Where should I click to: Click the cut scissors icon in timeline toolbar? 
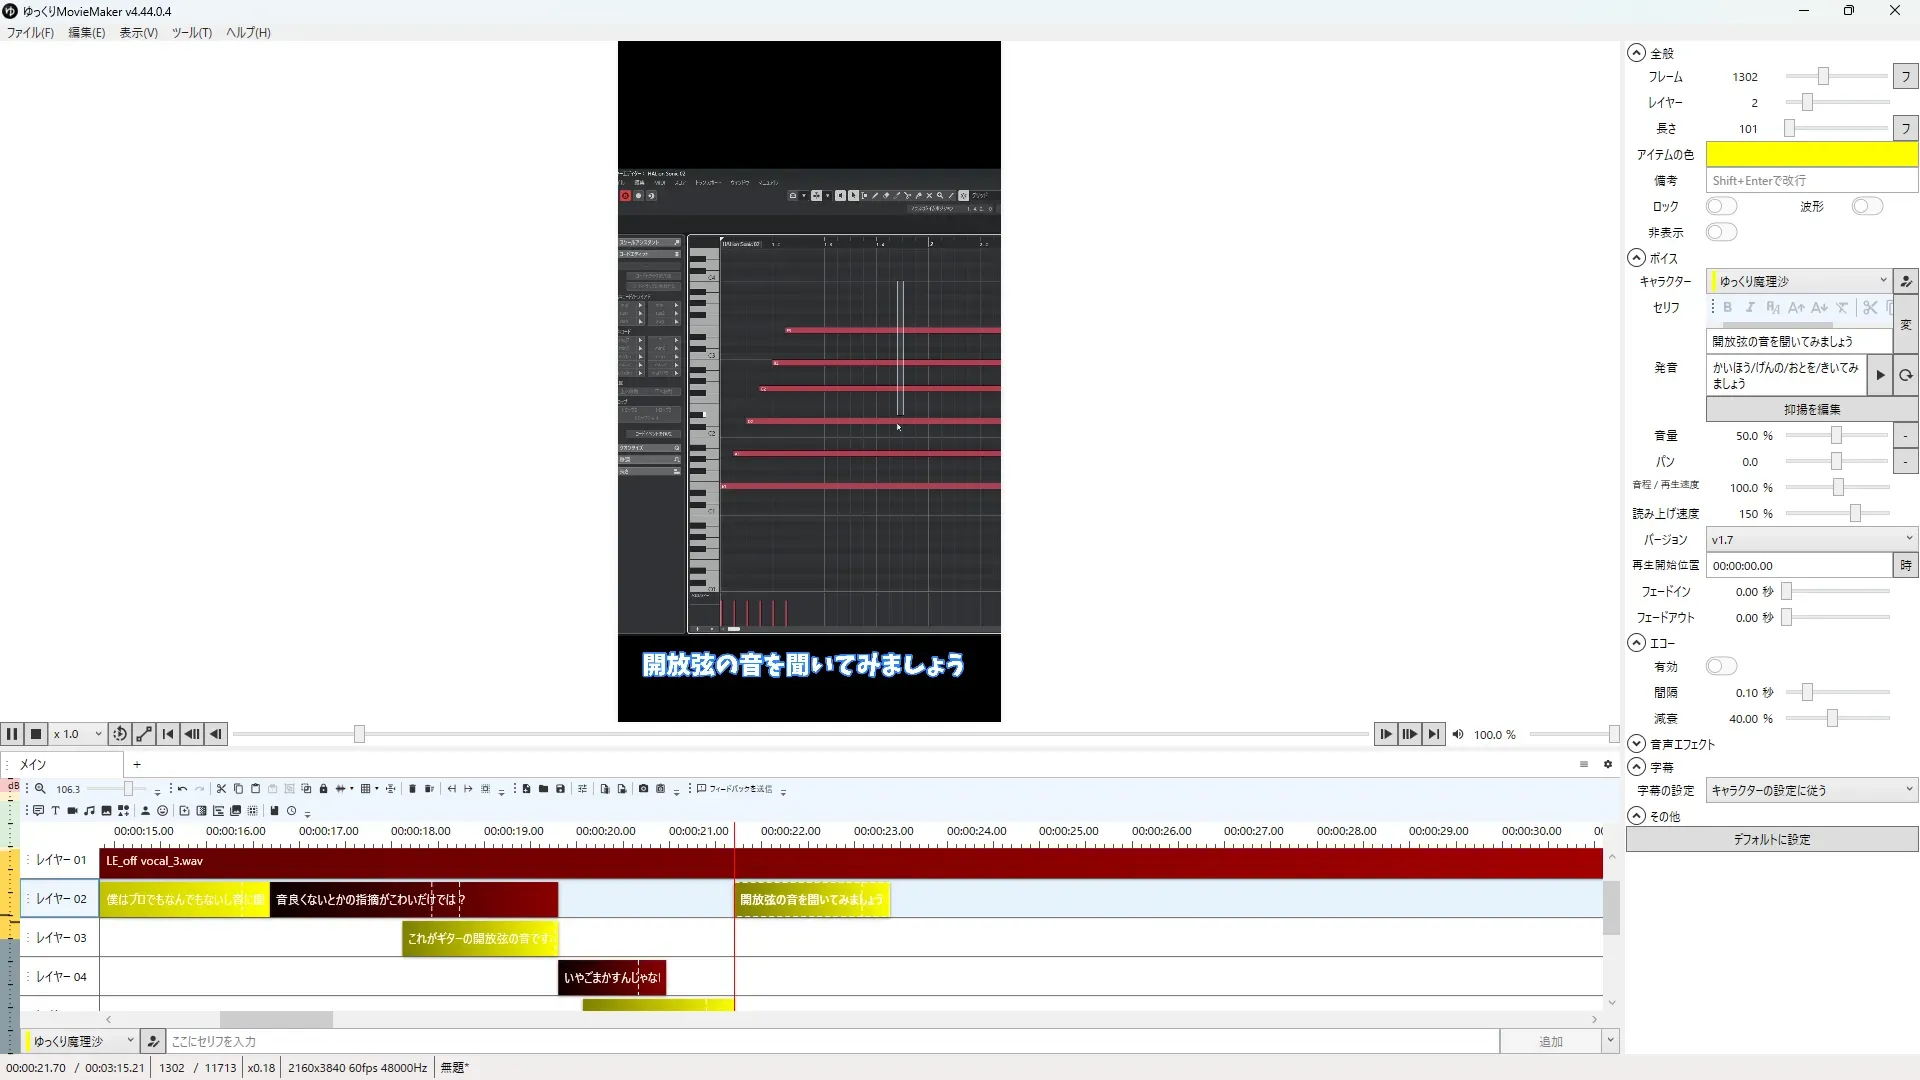221,789
